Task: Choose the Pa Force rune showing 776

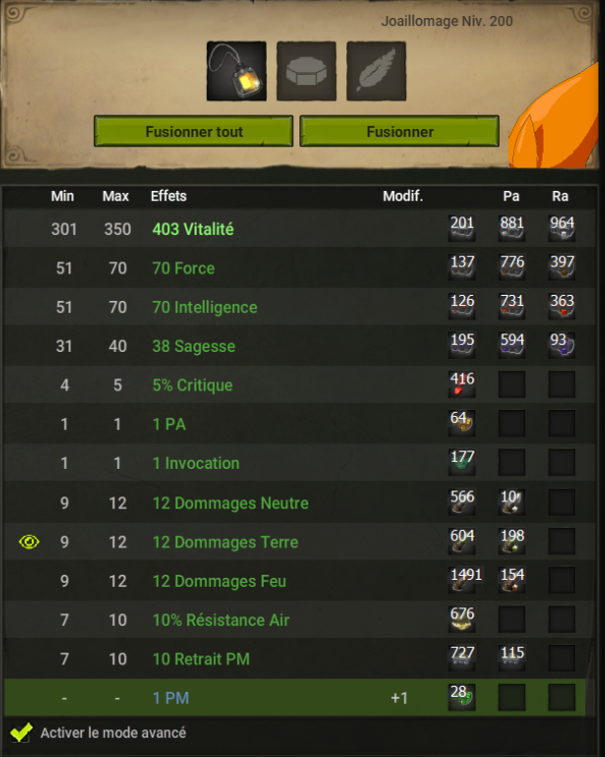Action: click(512, 267)
